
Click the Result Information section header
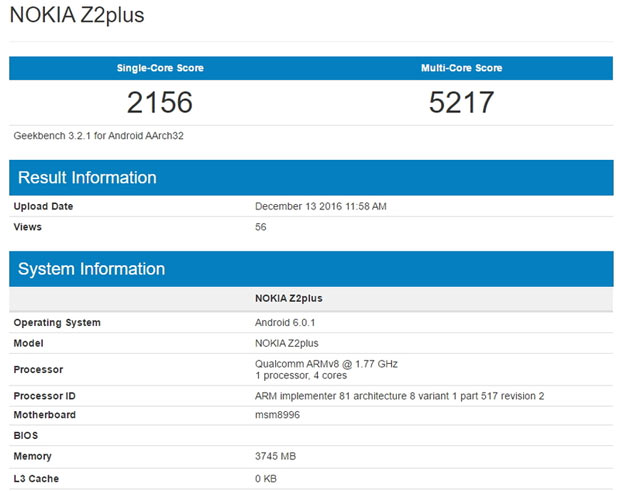pos(311,178)
